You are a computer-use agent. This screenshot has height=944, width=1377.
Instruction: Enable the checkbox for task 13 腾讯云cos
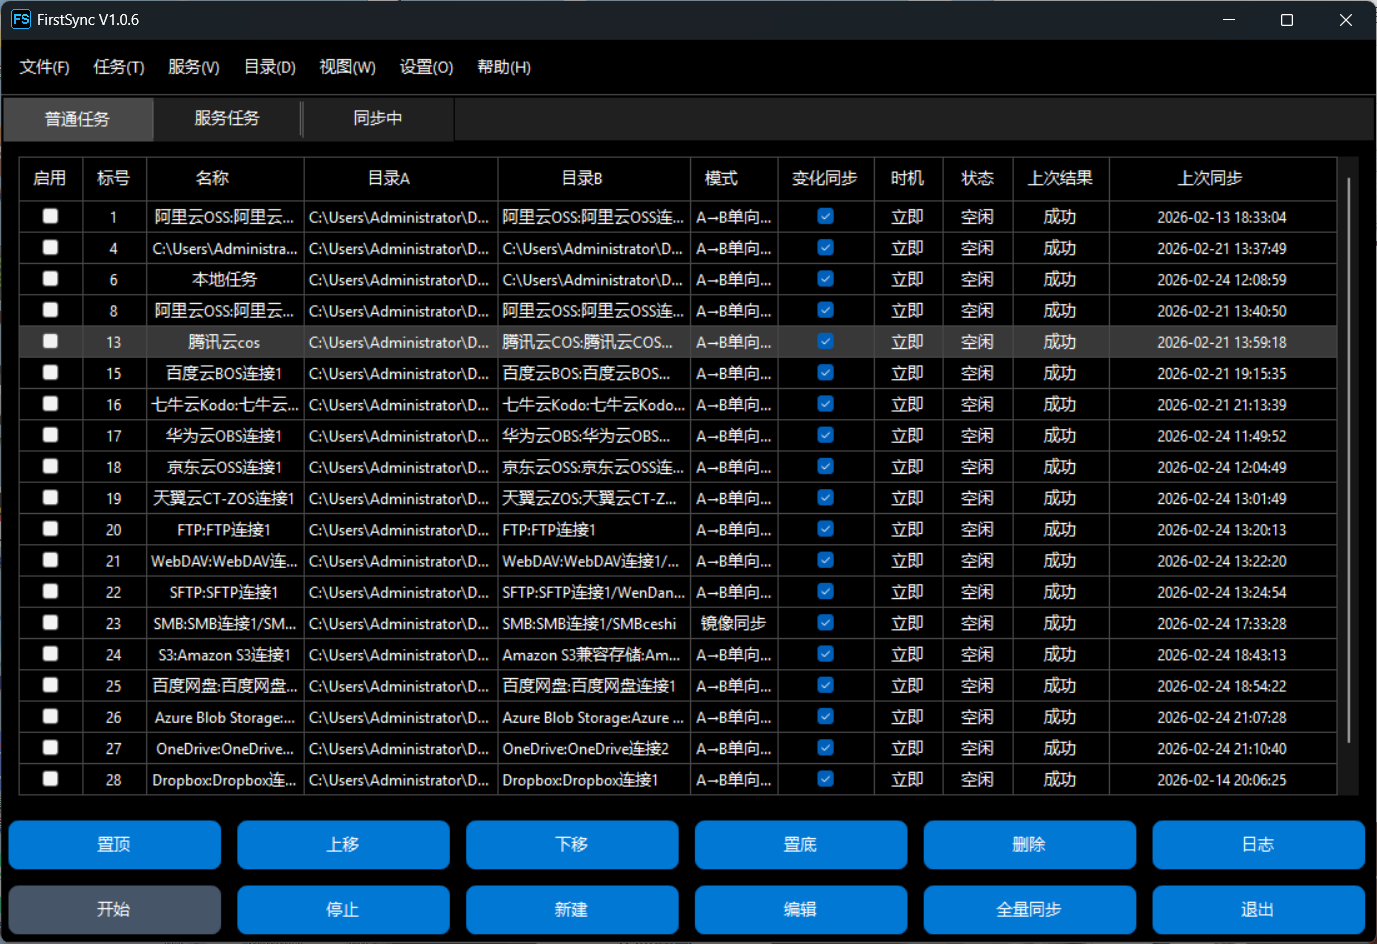coord(50,341)
